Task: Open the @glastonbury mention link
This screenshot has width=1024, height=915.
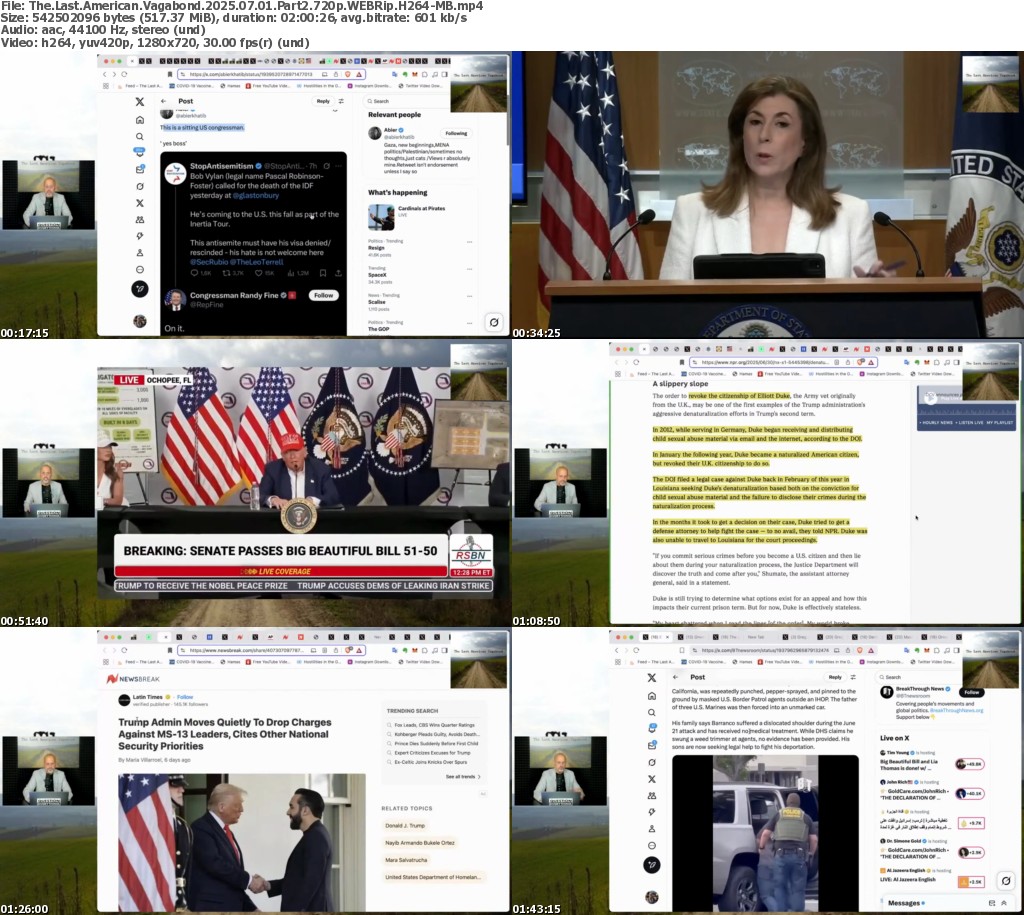Action: [256, 195]
